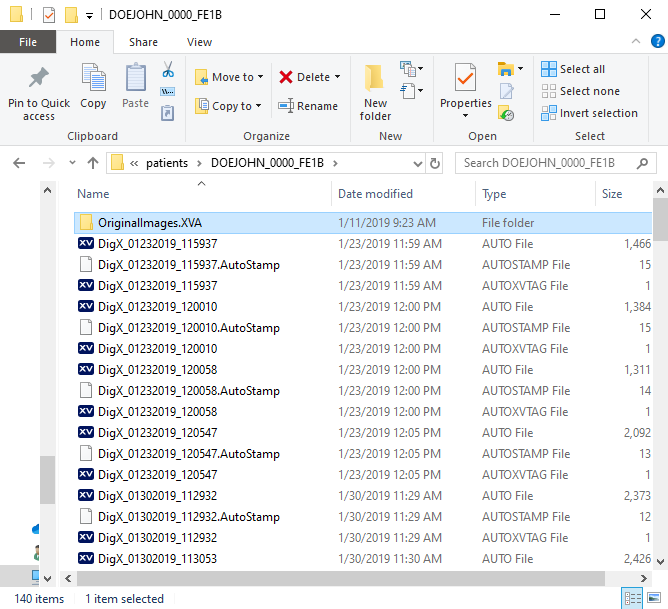
Task: Select the 2,373 KB DigX_01302019_112932 AUTO file
Action: 363,496
